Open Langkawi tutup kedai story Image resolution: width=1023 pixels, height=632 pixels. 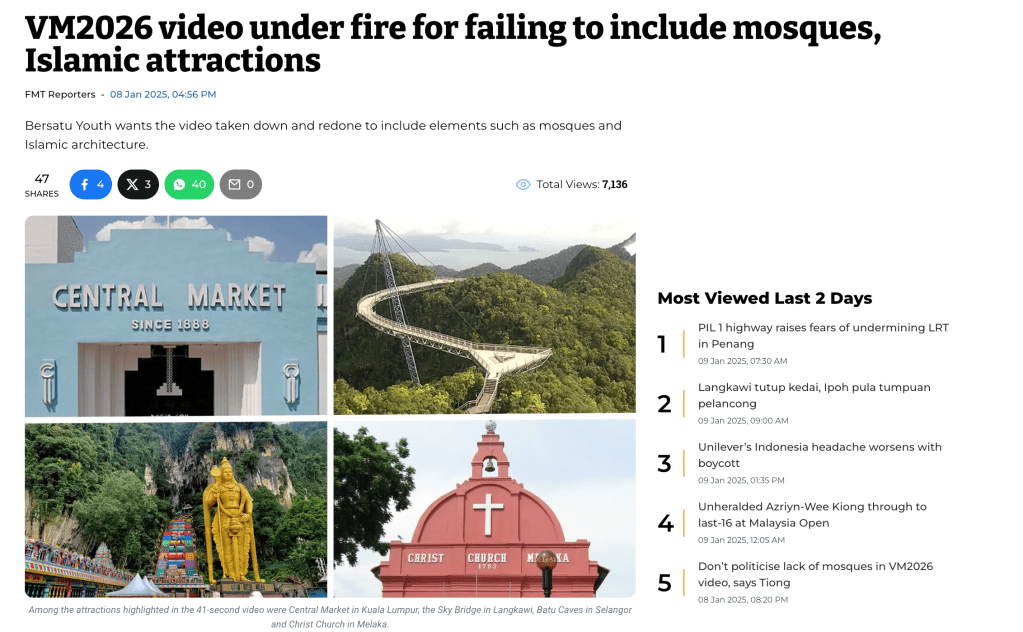pos(814,395)
